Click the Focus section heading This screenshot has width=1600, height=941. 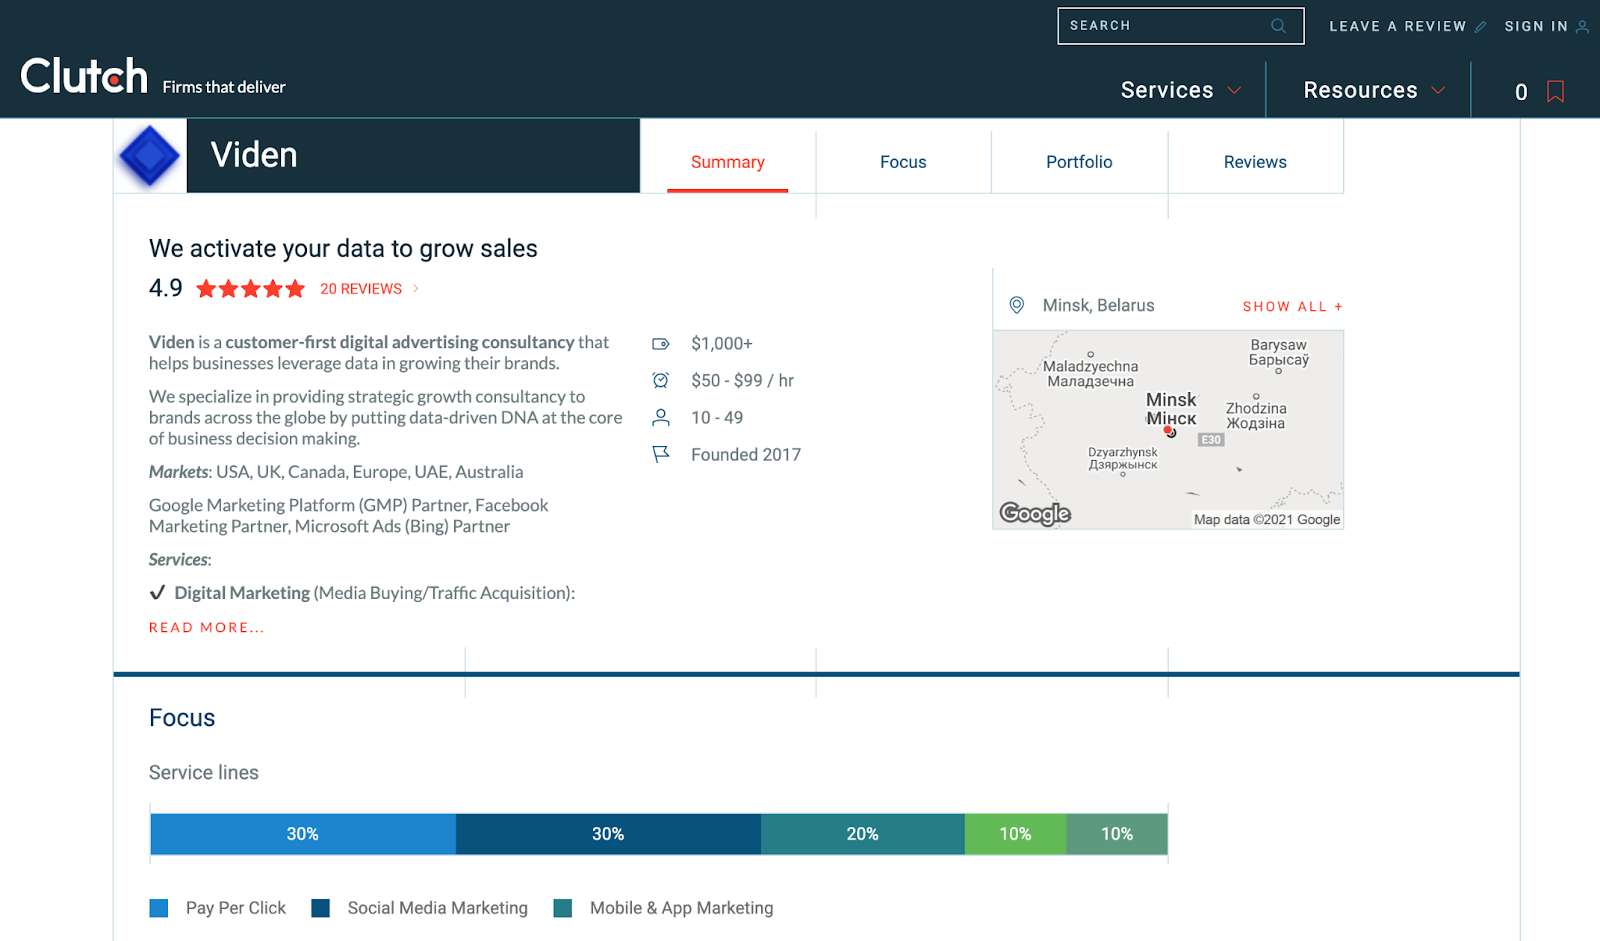click(182, 718)
